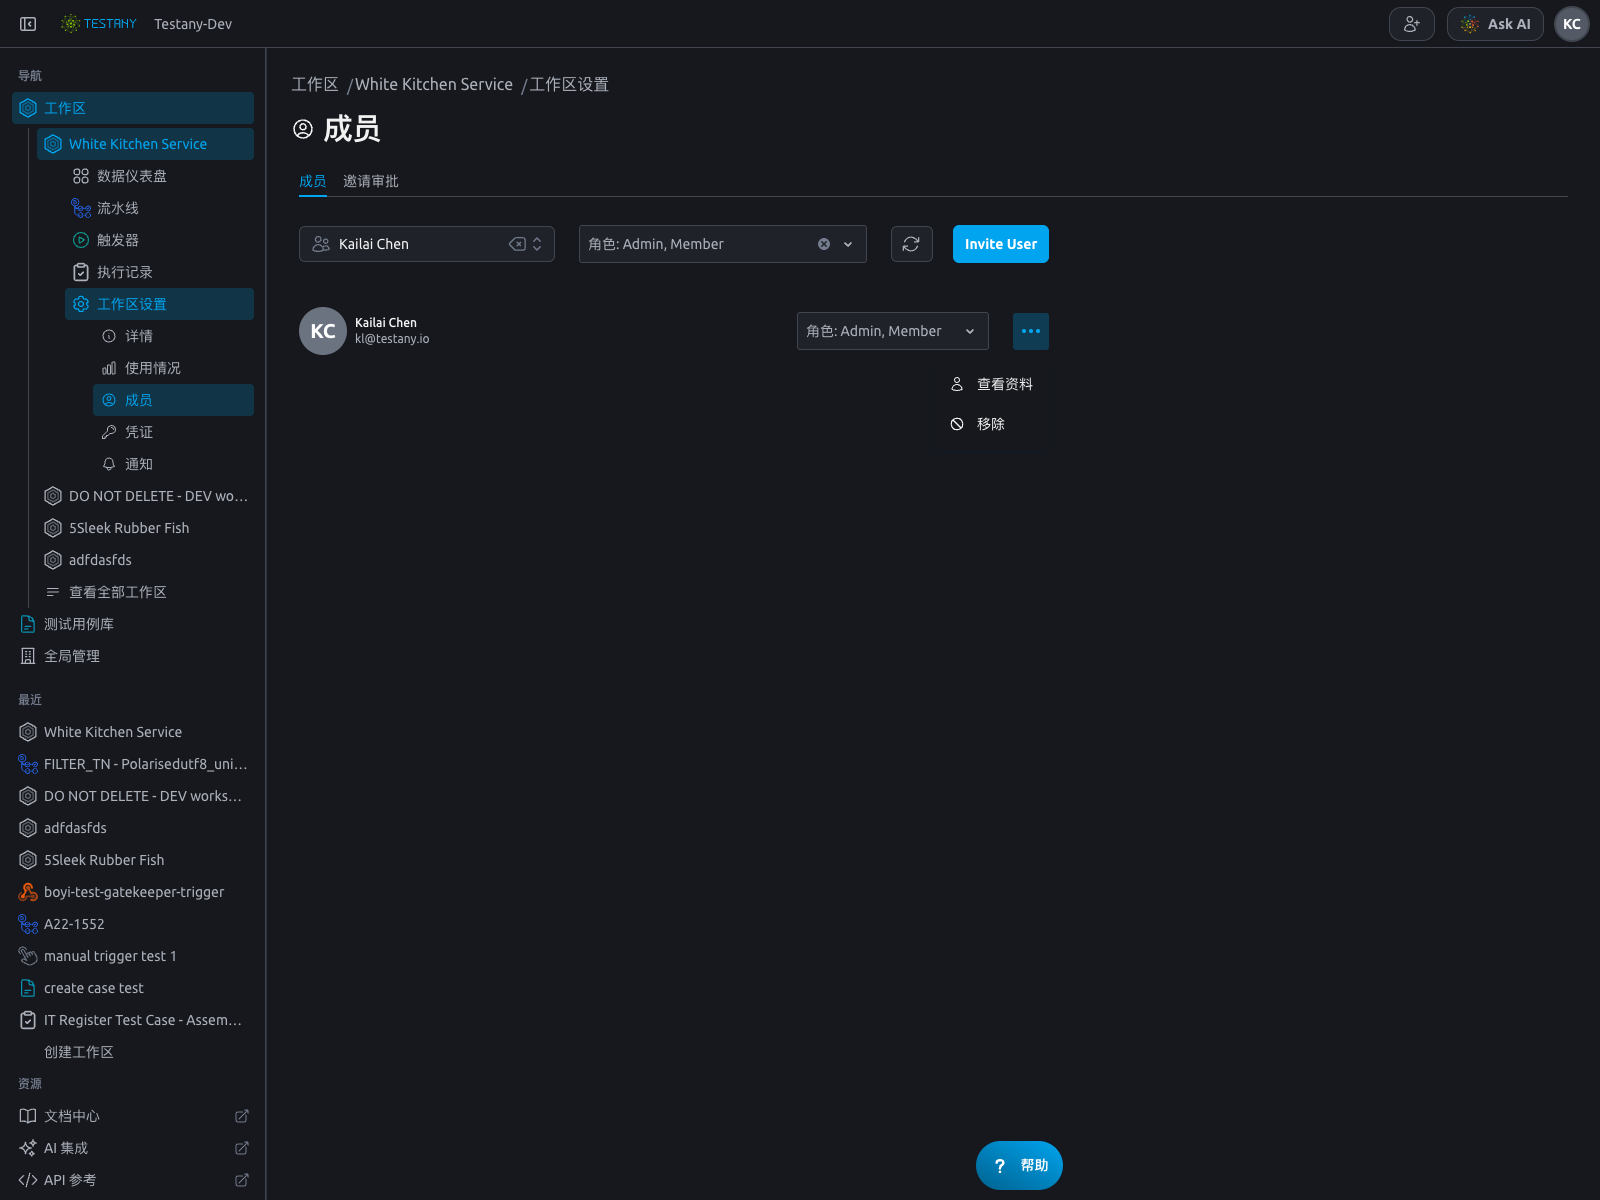
Task: Click the Testany logo
Action: 98,24
